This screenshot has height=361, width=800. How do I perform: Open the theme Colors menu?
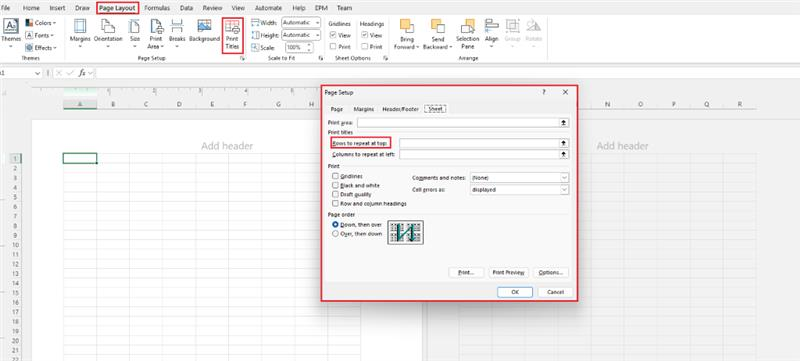click(x=40, y=23)
